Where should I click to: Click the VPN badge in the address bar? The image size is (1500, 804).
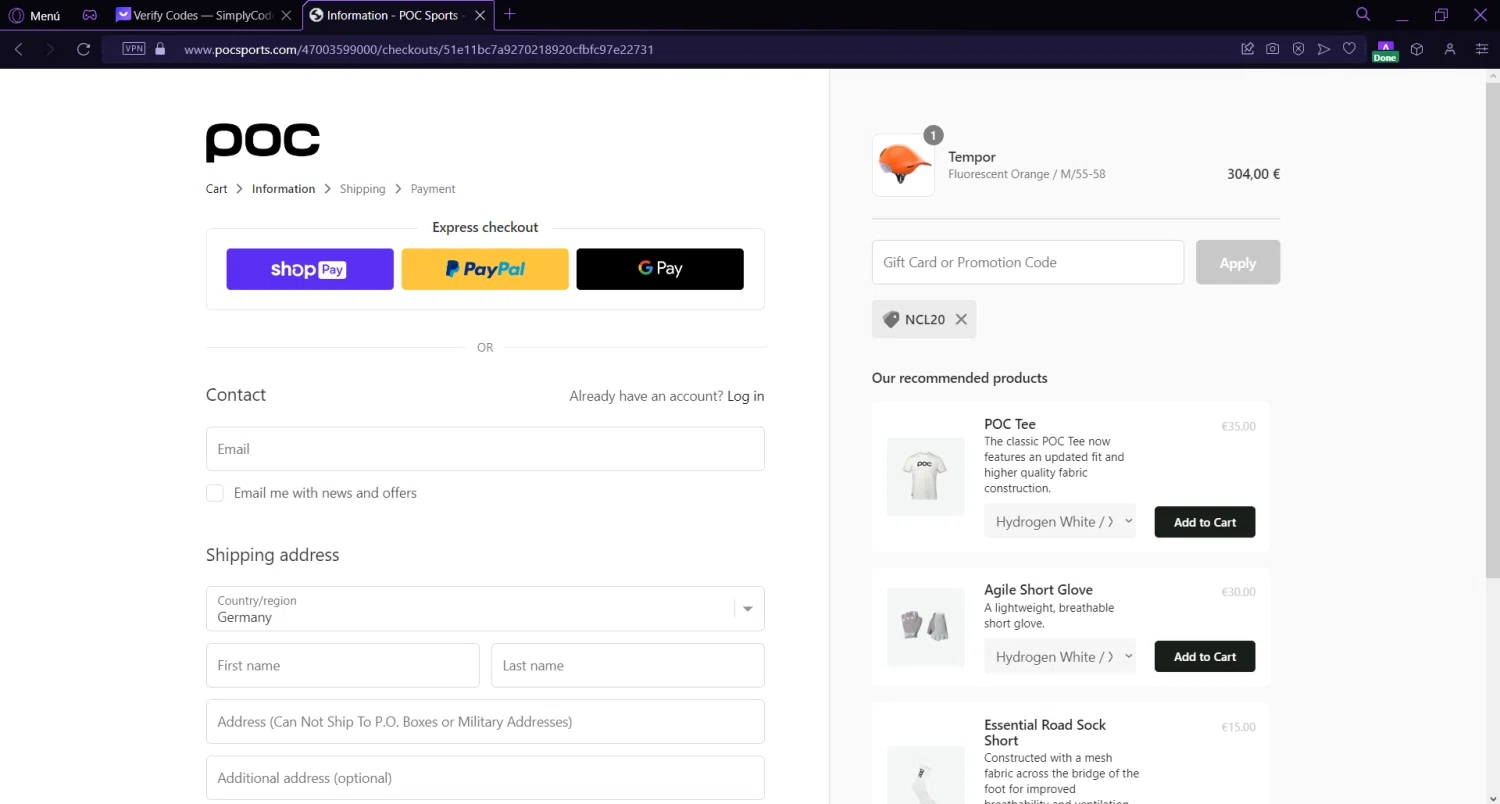coord(134,48)
